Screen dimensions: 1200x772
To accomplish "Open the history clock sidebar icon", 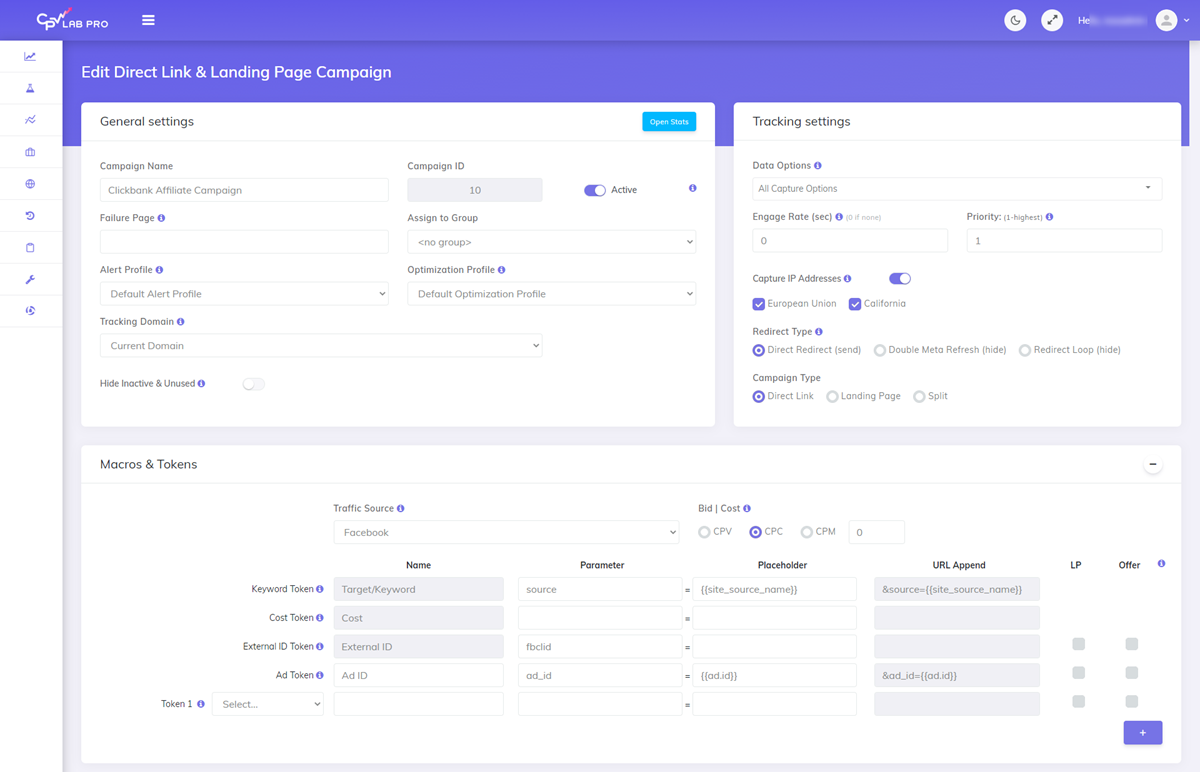I will tap(30, 216).
